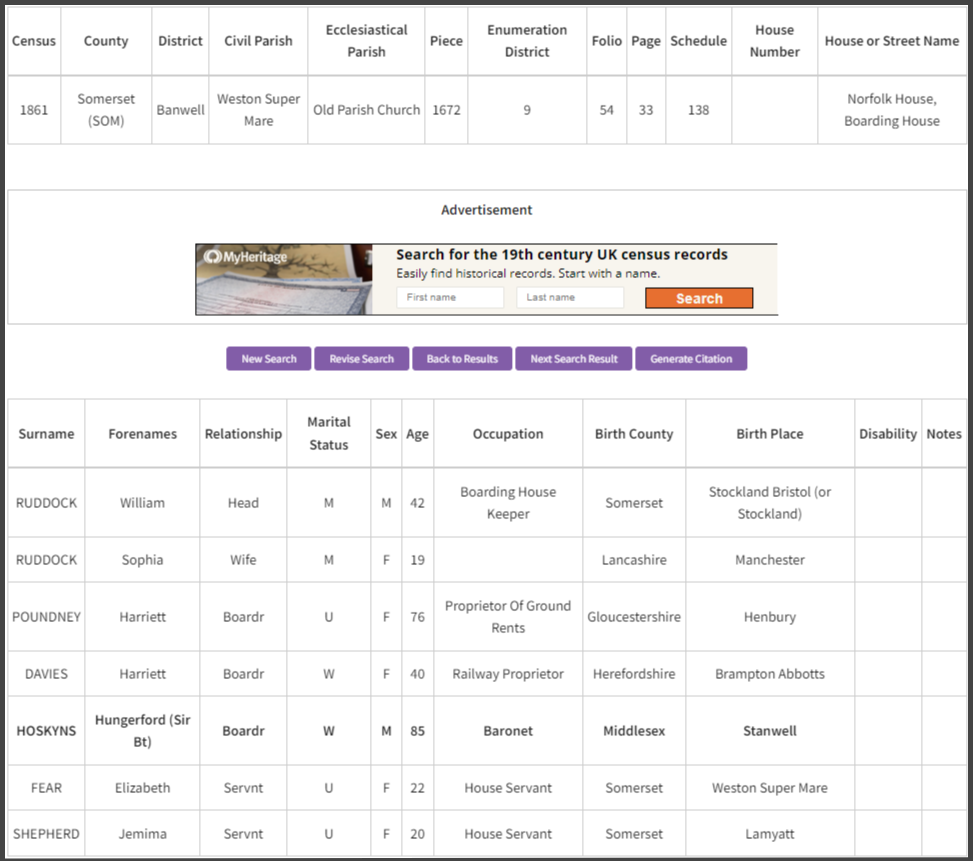Click 'Baronet' occupation cell
The width and height of the screenshot is (973, 861).
pos(508,731)
